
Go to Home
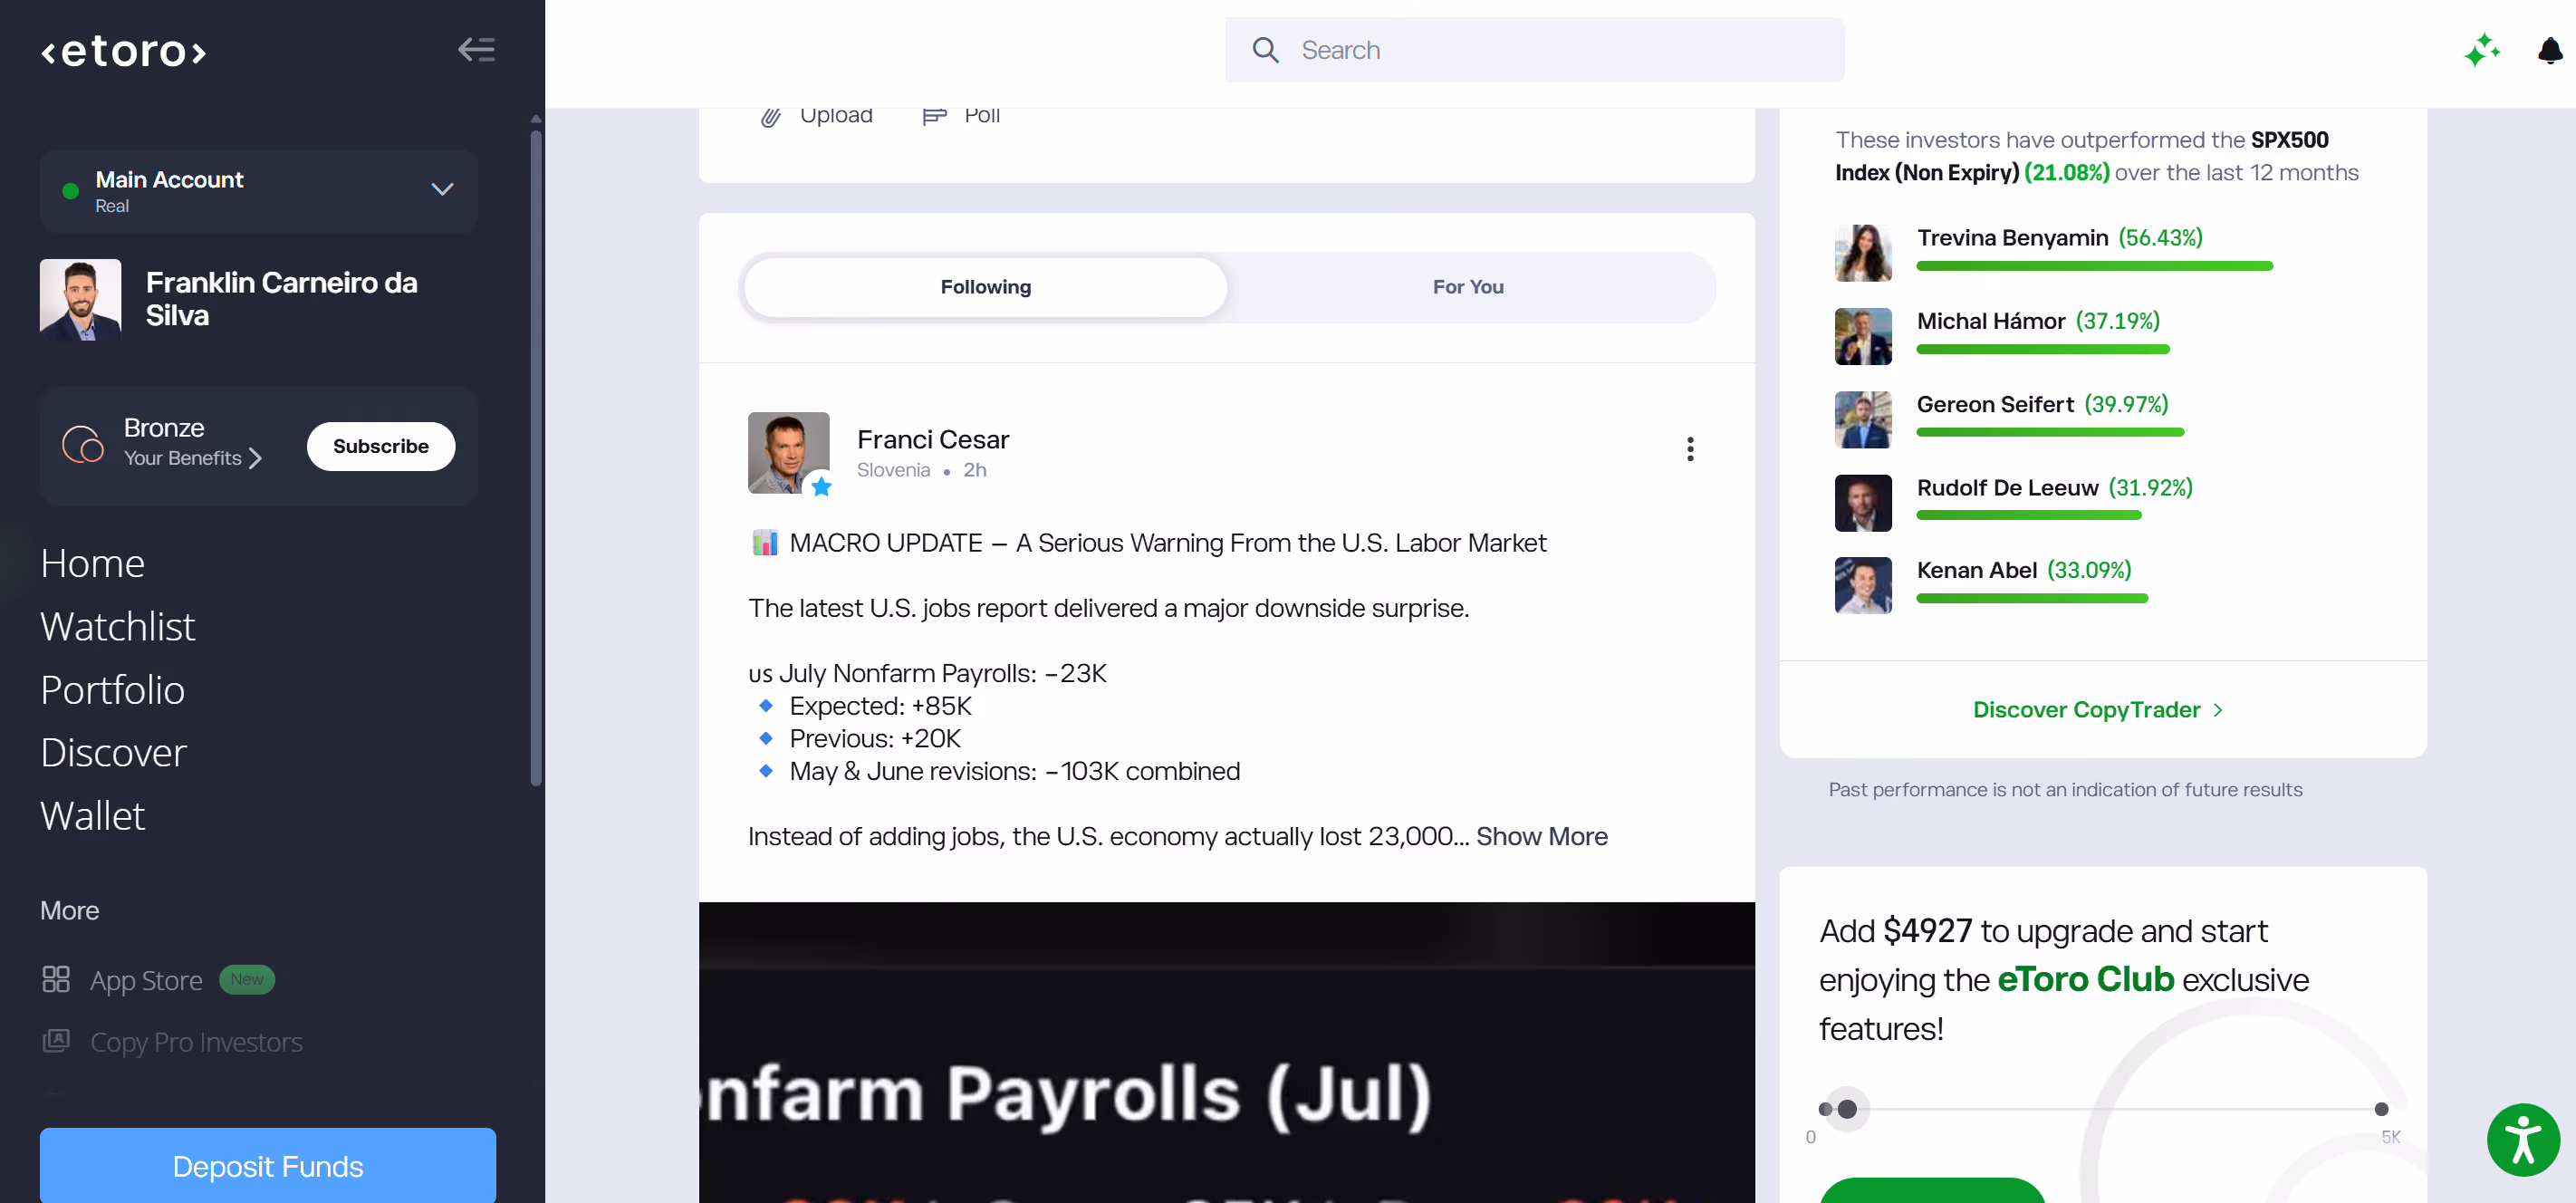click(x=93, y=563)
